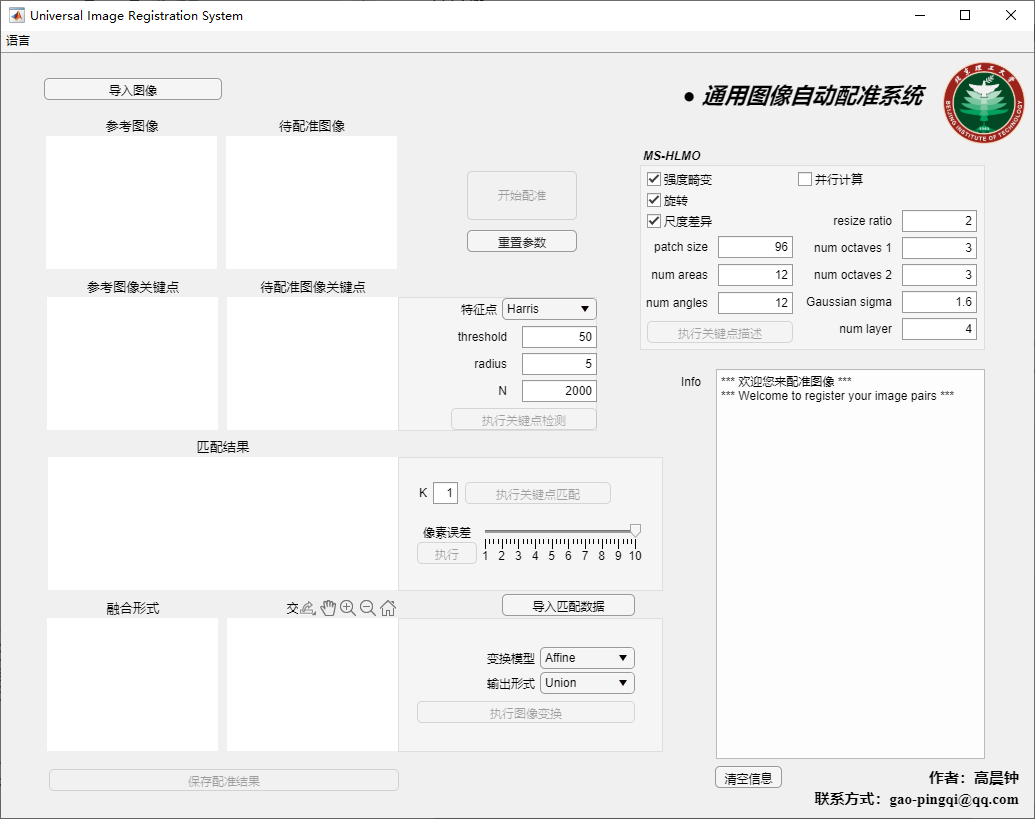Click the restore view home icon
This screenshot has height=819, width=1035.
(388, 608)
